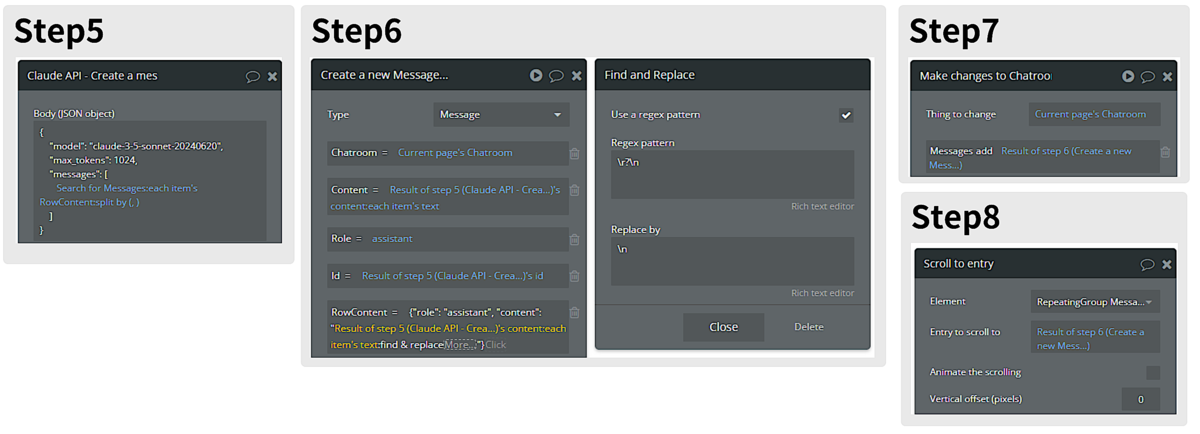This screenshot has width=1200, height=434.
Task: Open comment icon on Claude API step
Action: [x=253, y=76]
